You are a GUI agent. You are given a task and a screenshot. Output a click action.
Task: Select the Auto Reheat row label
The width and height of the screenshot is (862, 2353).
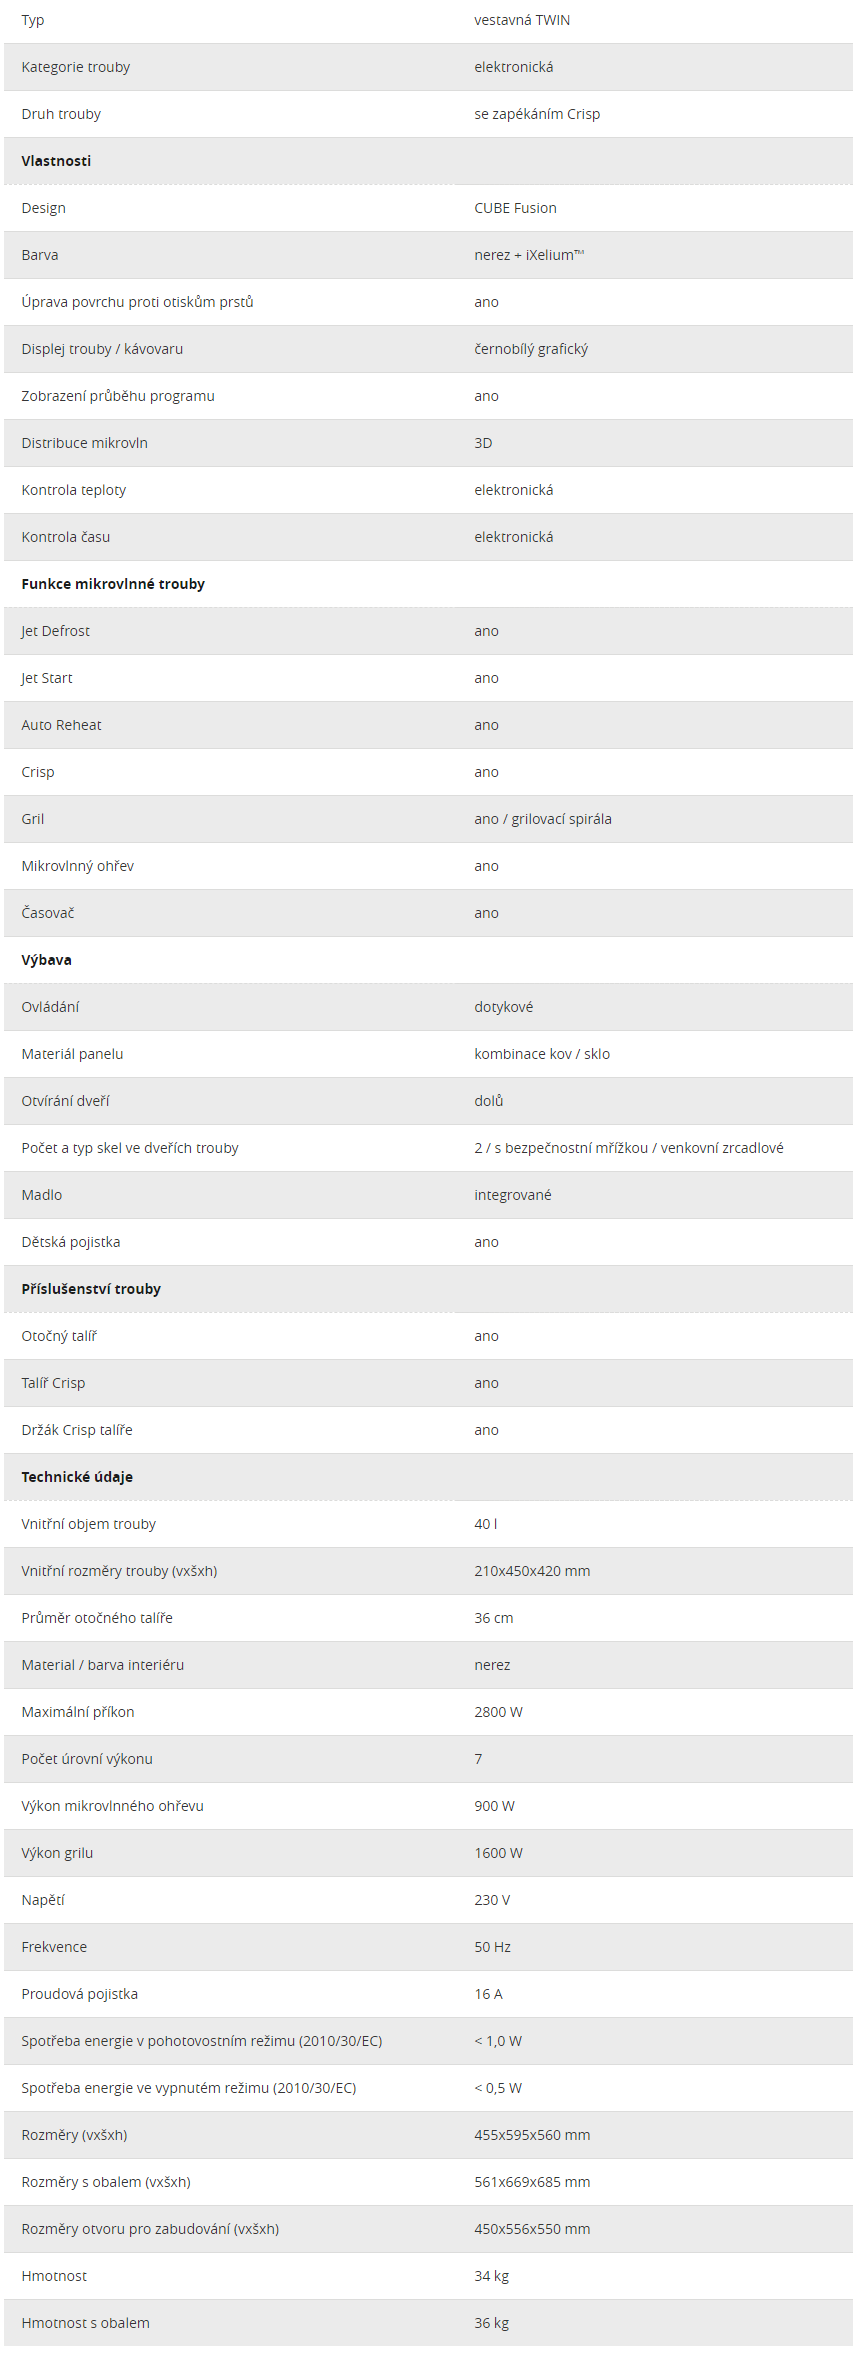pos(61,725)
